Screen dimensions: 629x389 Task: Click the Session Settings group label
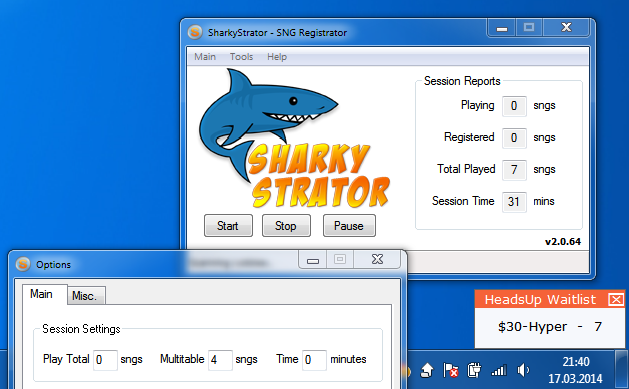pyautogui.click(x=81, y=329)
